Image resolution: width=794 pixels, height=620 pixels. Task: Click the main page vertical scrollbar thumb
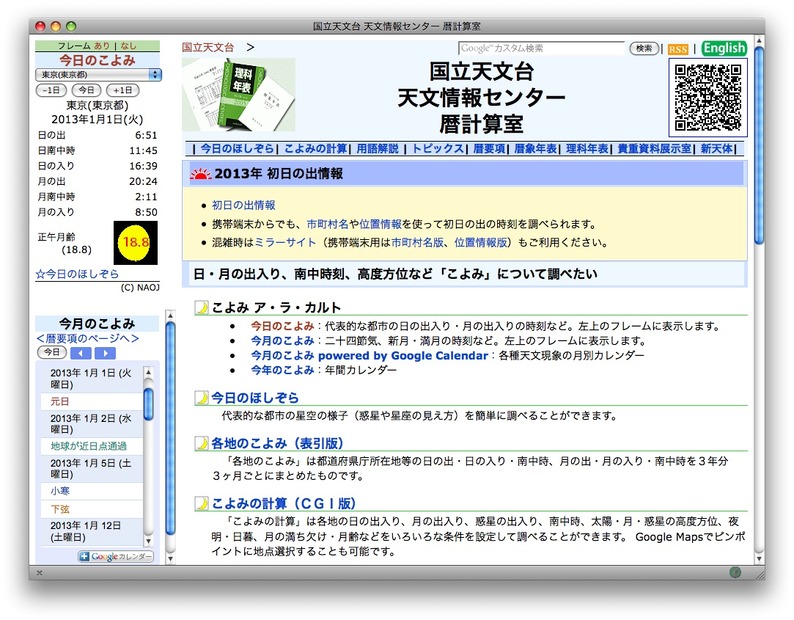click(759, 145)
